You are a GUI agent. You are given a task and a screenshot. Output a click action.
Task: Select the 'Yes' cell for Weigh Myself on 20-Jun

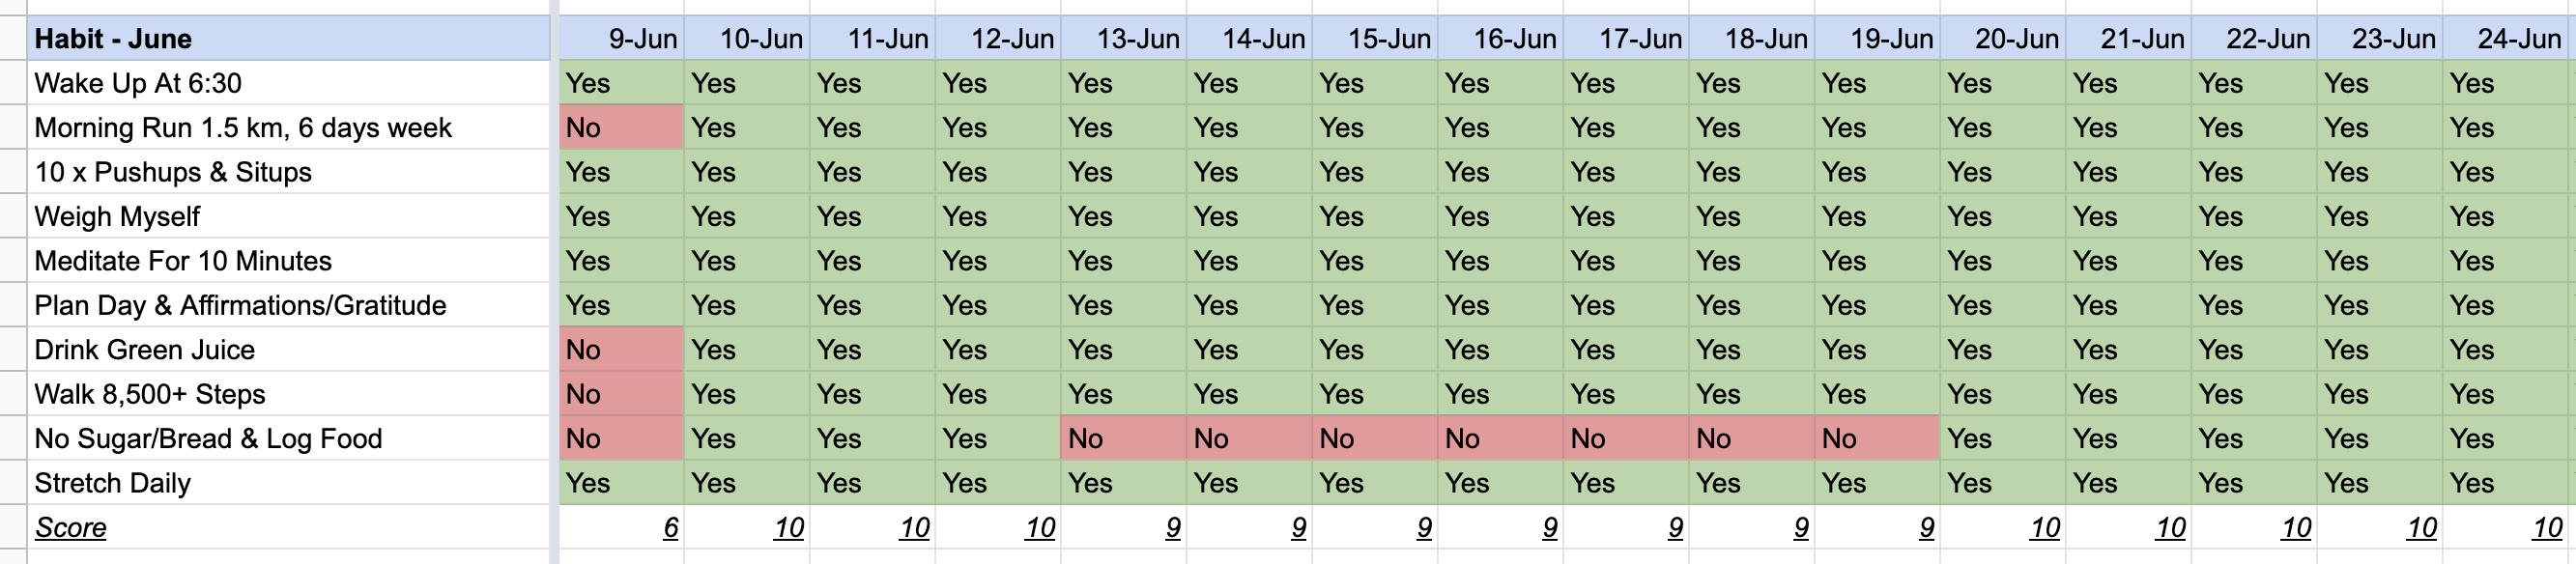point(2003,216)
